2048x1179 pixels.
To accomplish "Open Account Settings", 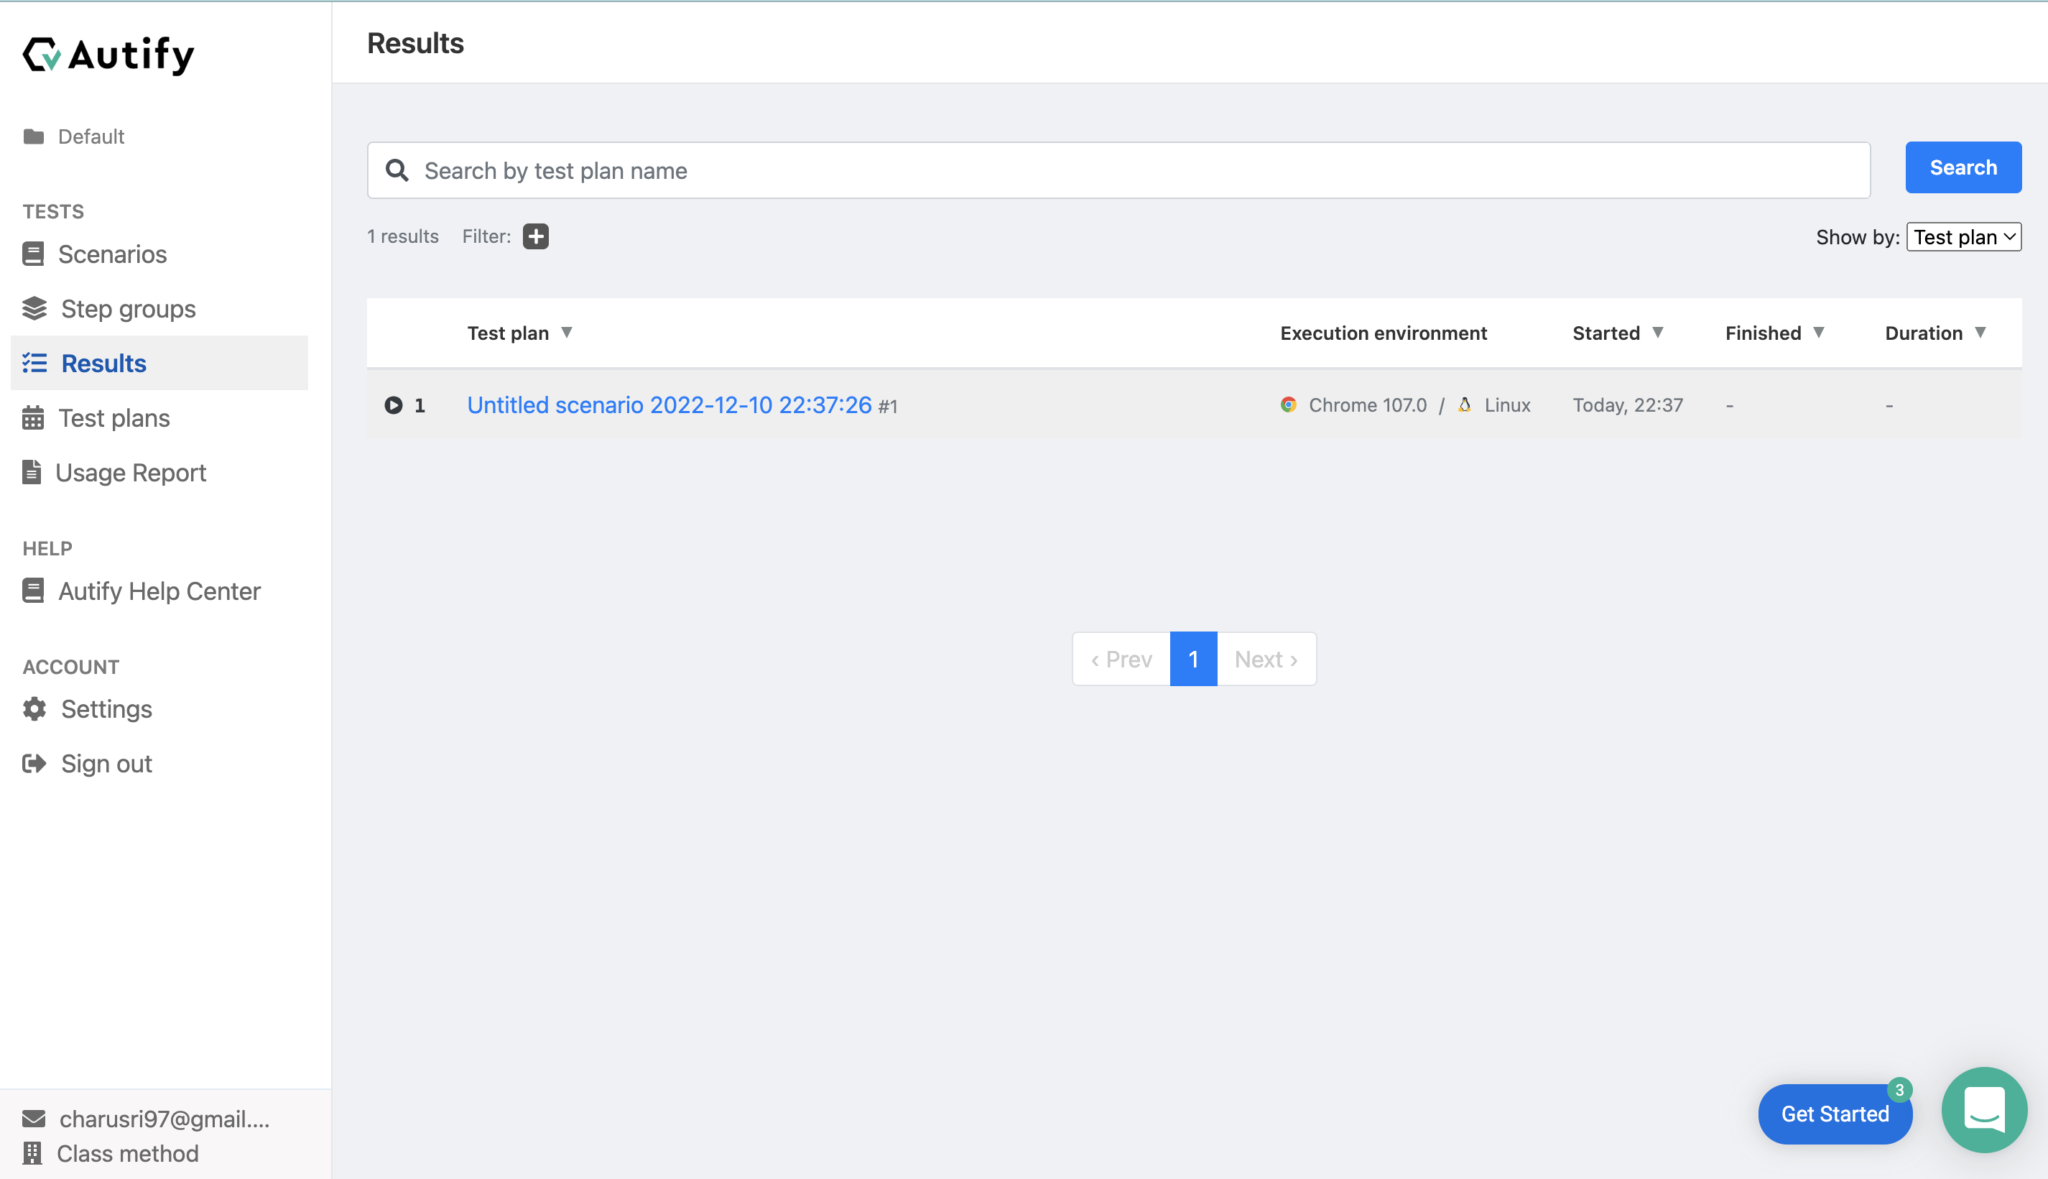I will point(108,709).
